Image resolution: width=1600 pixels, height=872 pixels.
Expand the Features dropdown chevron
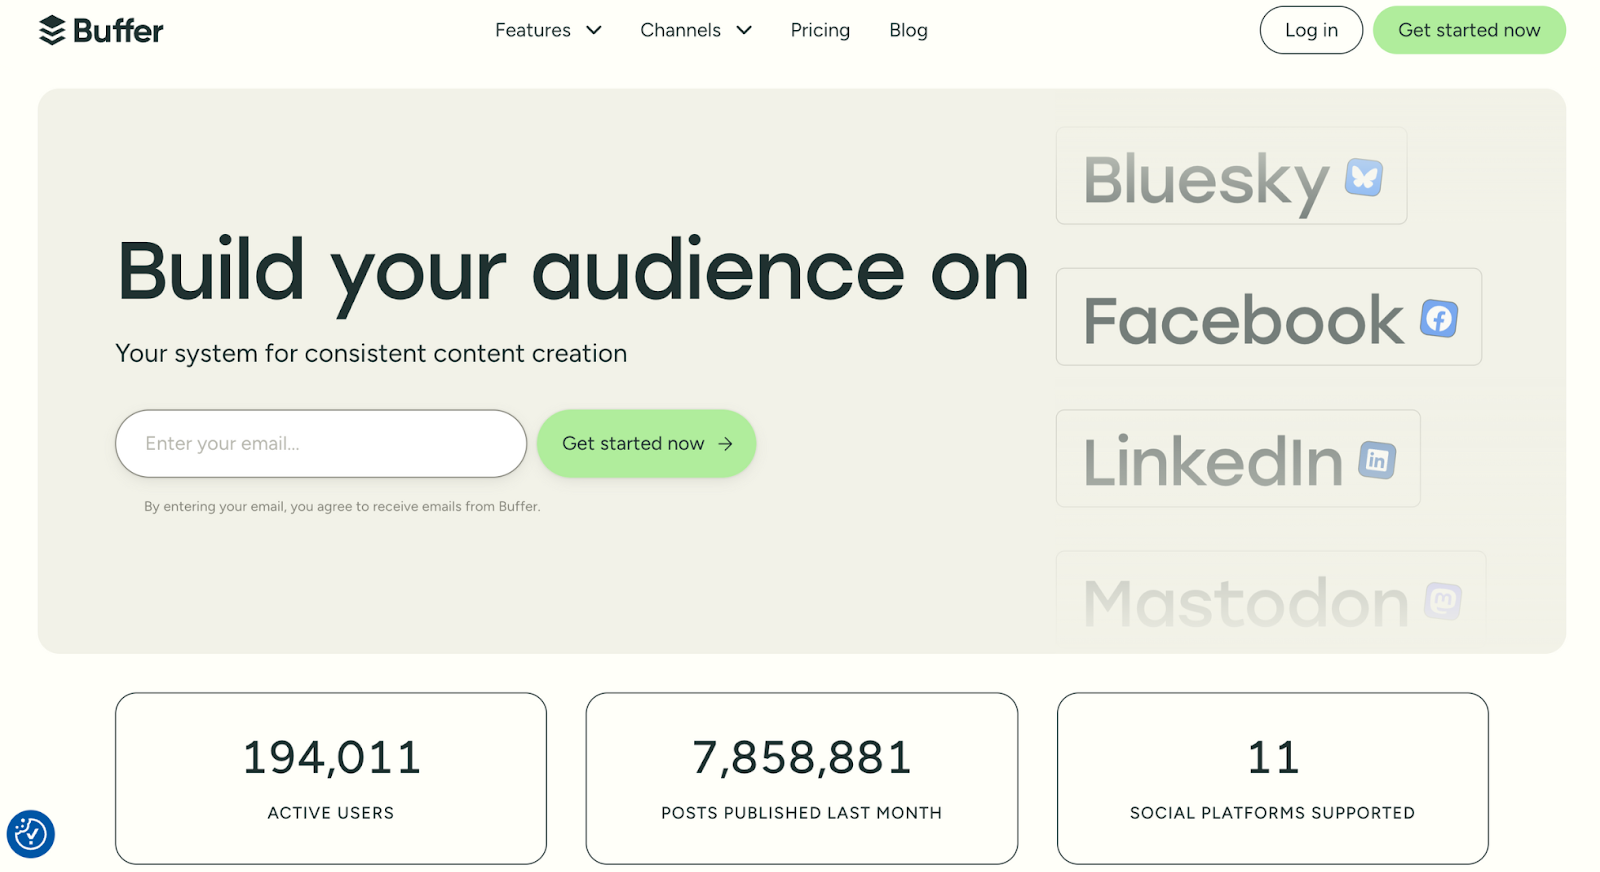click(x=594, y=30)
